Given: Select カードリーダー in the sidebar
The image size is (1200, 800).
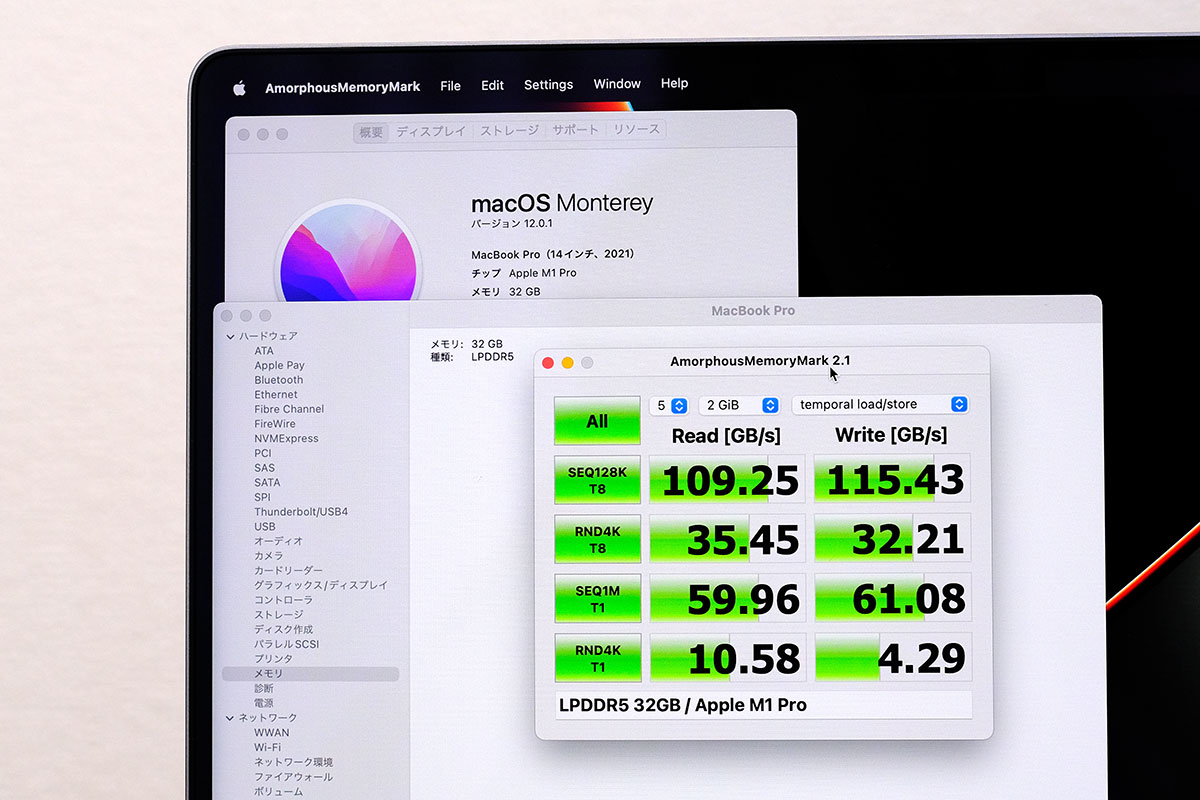Looking at the screenshot, I should tap(288, 571).
